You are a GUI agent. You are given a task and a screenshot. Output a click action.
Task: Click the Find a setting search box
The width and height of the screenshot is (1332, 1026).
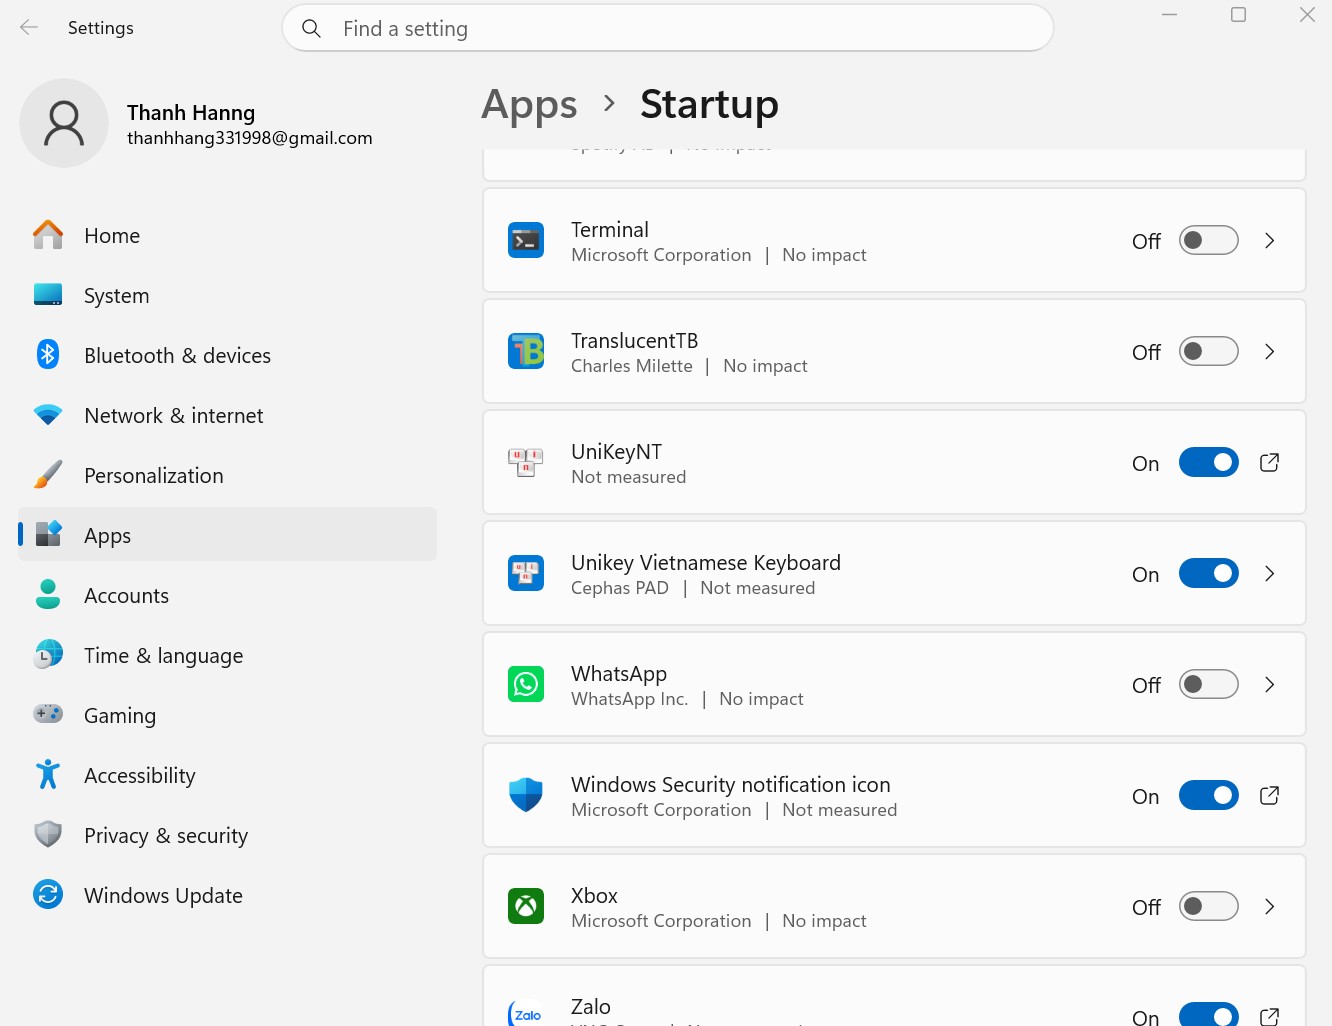[x=668, y=28]
